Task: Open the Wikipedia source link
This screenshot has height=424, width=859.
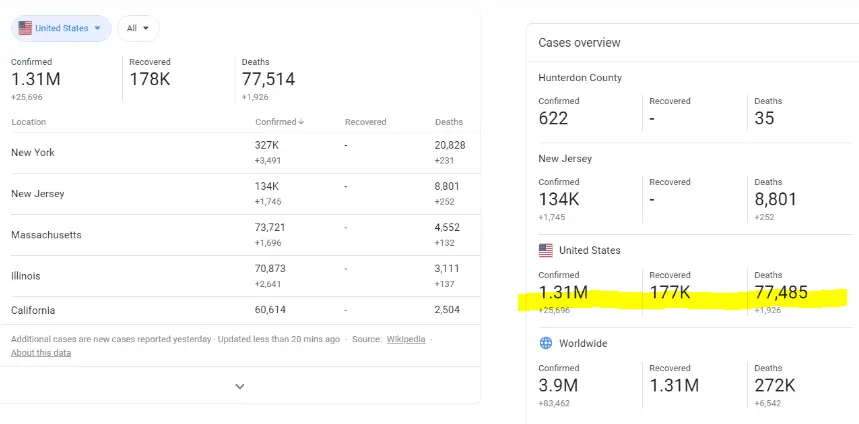Action: tap(406, 339)
